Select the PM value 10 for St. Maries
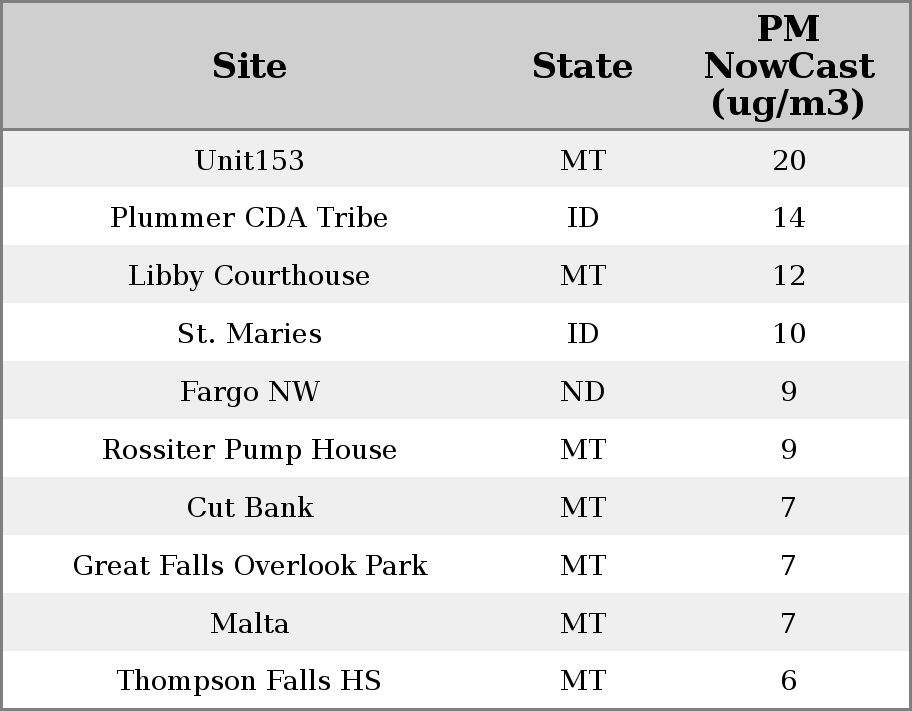The width and height of the screenshot is (912, 711). coord(788,334)
